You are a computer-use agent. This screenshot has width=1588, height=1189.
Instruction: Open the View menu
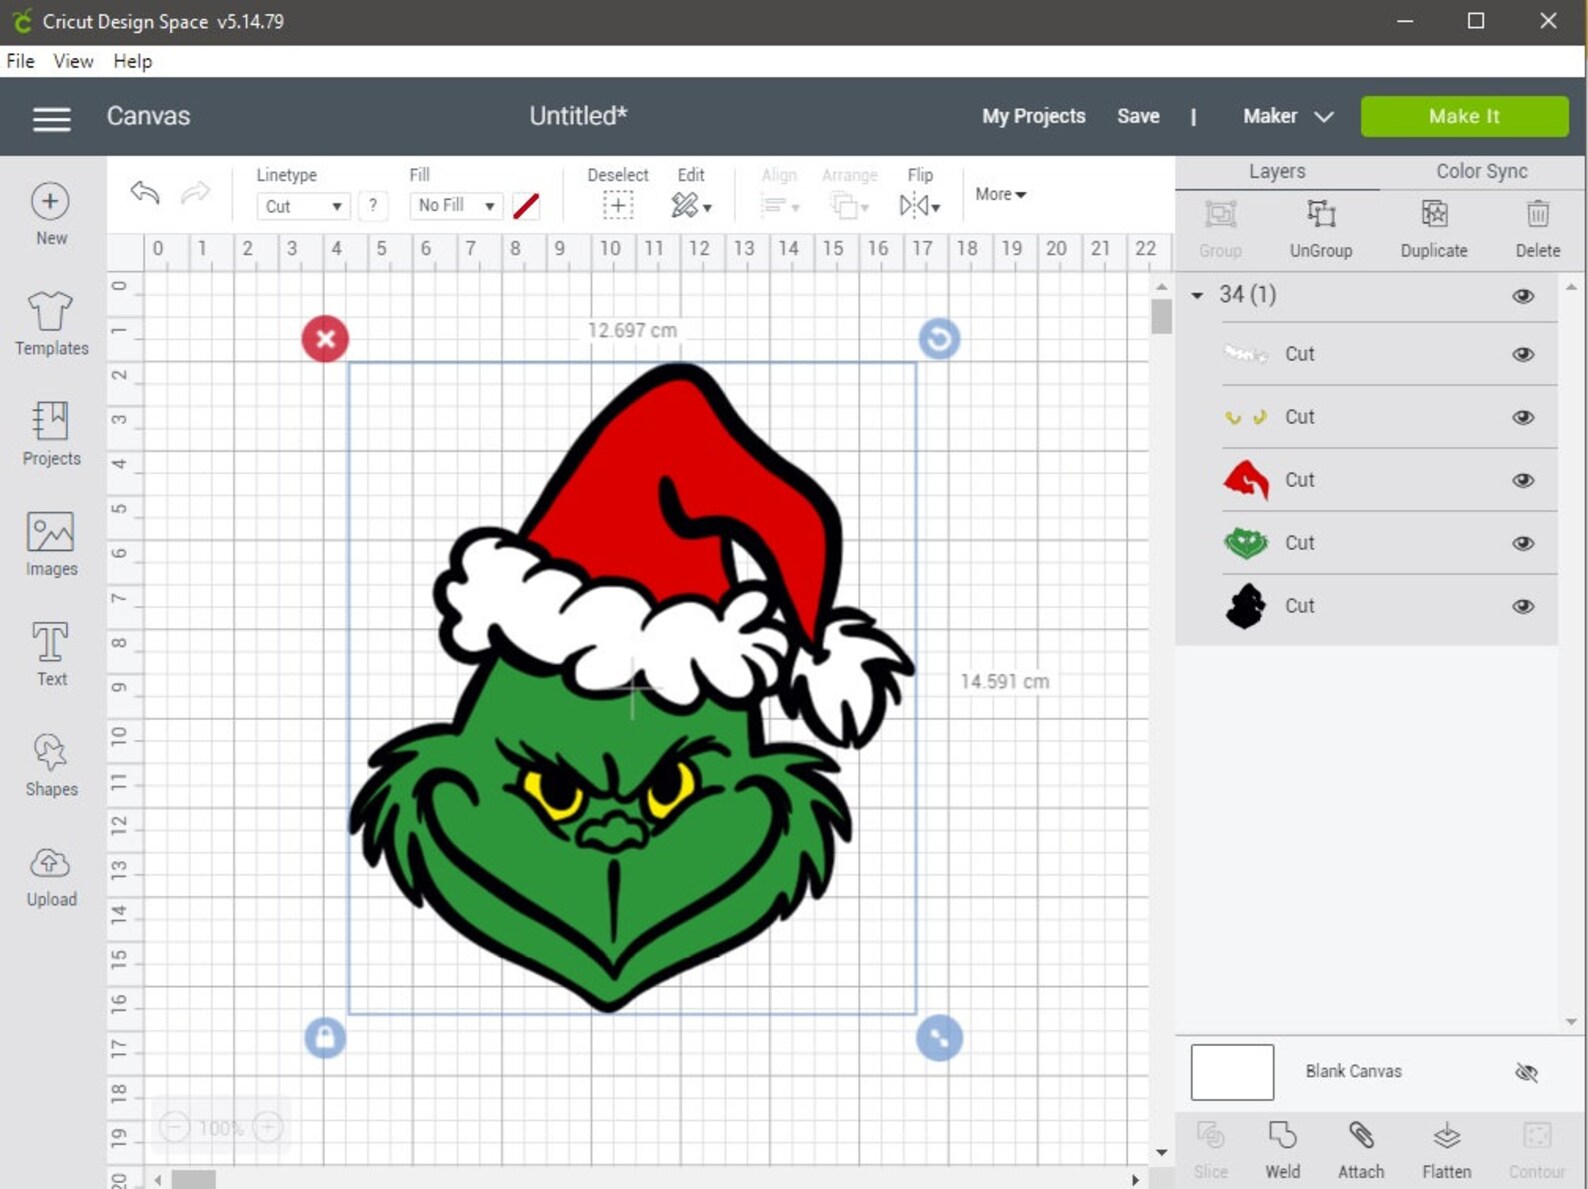[73, 61]
